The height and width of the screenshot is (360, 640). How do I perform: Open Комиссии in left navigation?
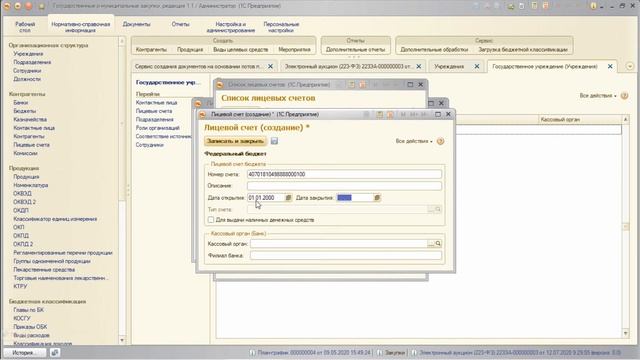[25, 153]
